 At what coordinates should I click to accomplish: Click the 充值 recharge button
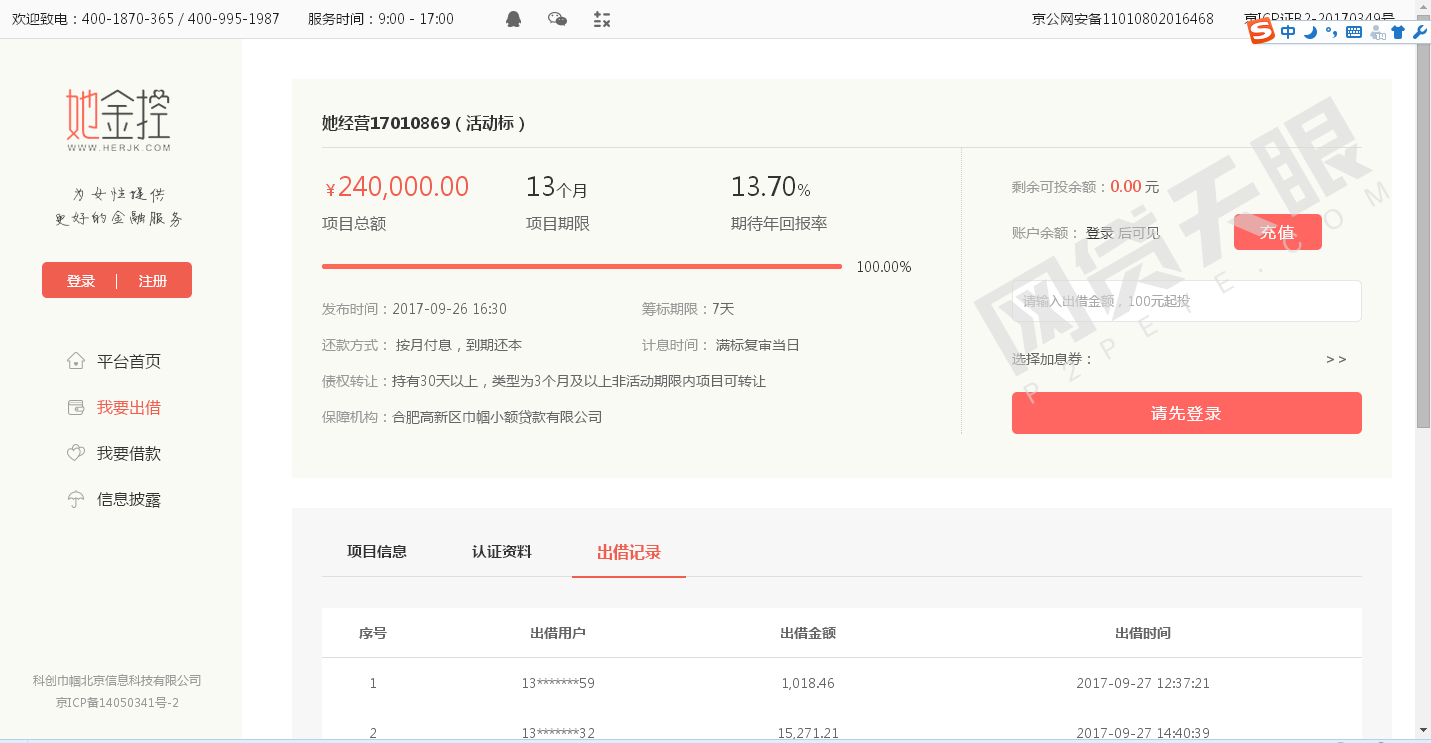coord(1278,232)
